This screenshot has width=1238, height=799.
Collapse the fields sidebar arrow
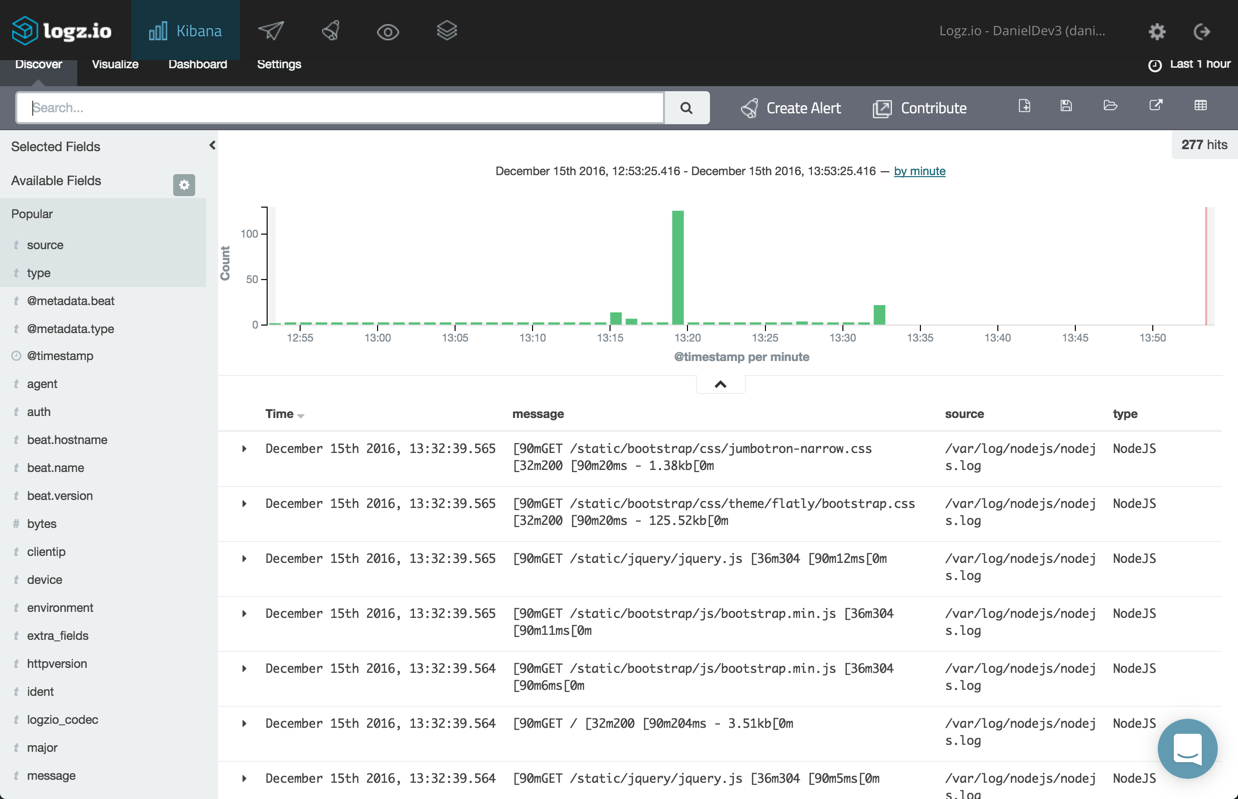[212, 146]
